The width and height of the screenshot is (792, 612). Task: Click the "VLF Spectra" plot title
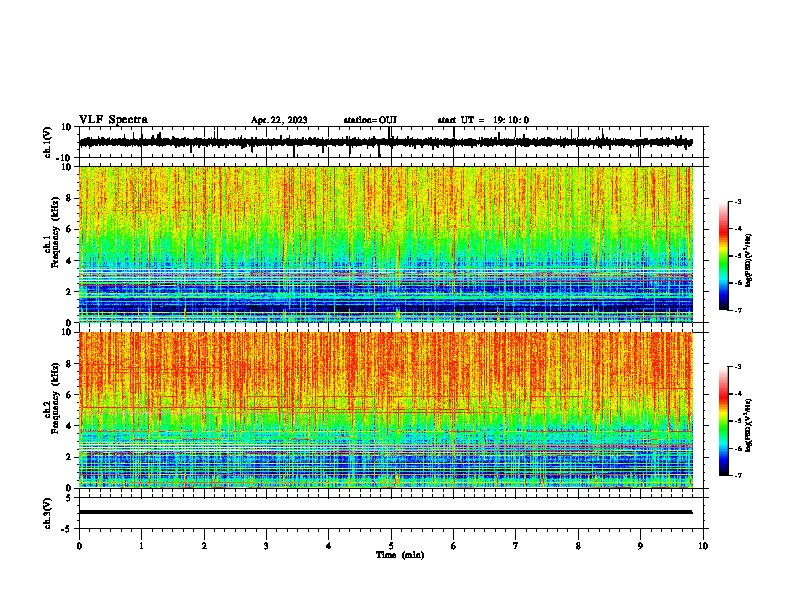pos(113,120)
